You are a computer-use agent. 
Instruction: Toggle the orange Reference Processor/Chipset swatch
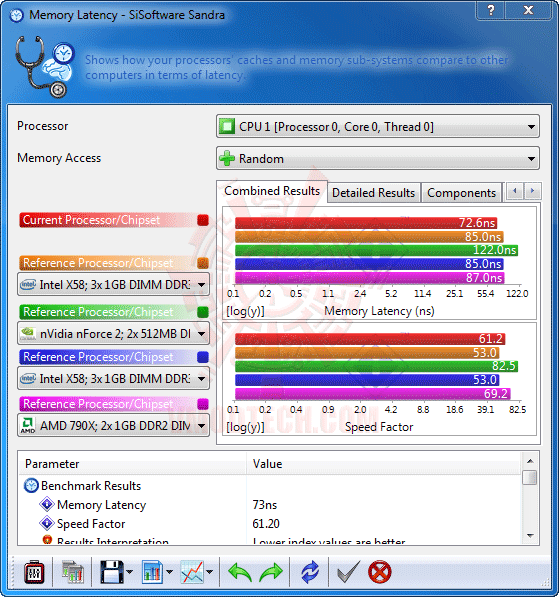[203, 263]
